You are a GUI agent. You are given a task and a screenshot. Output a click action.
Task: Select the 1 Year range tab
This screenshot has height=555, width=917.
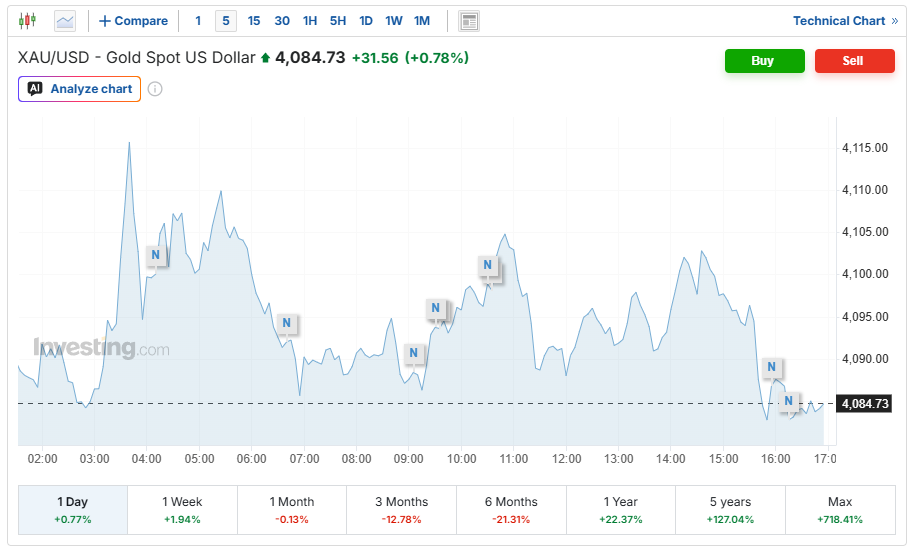(620, 510)
